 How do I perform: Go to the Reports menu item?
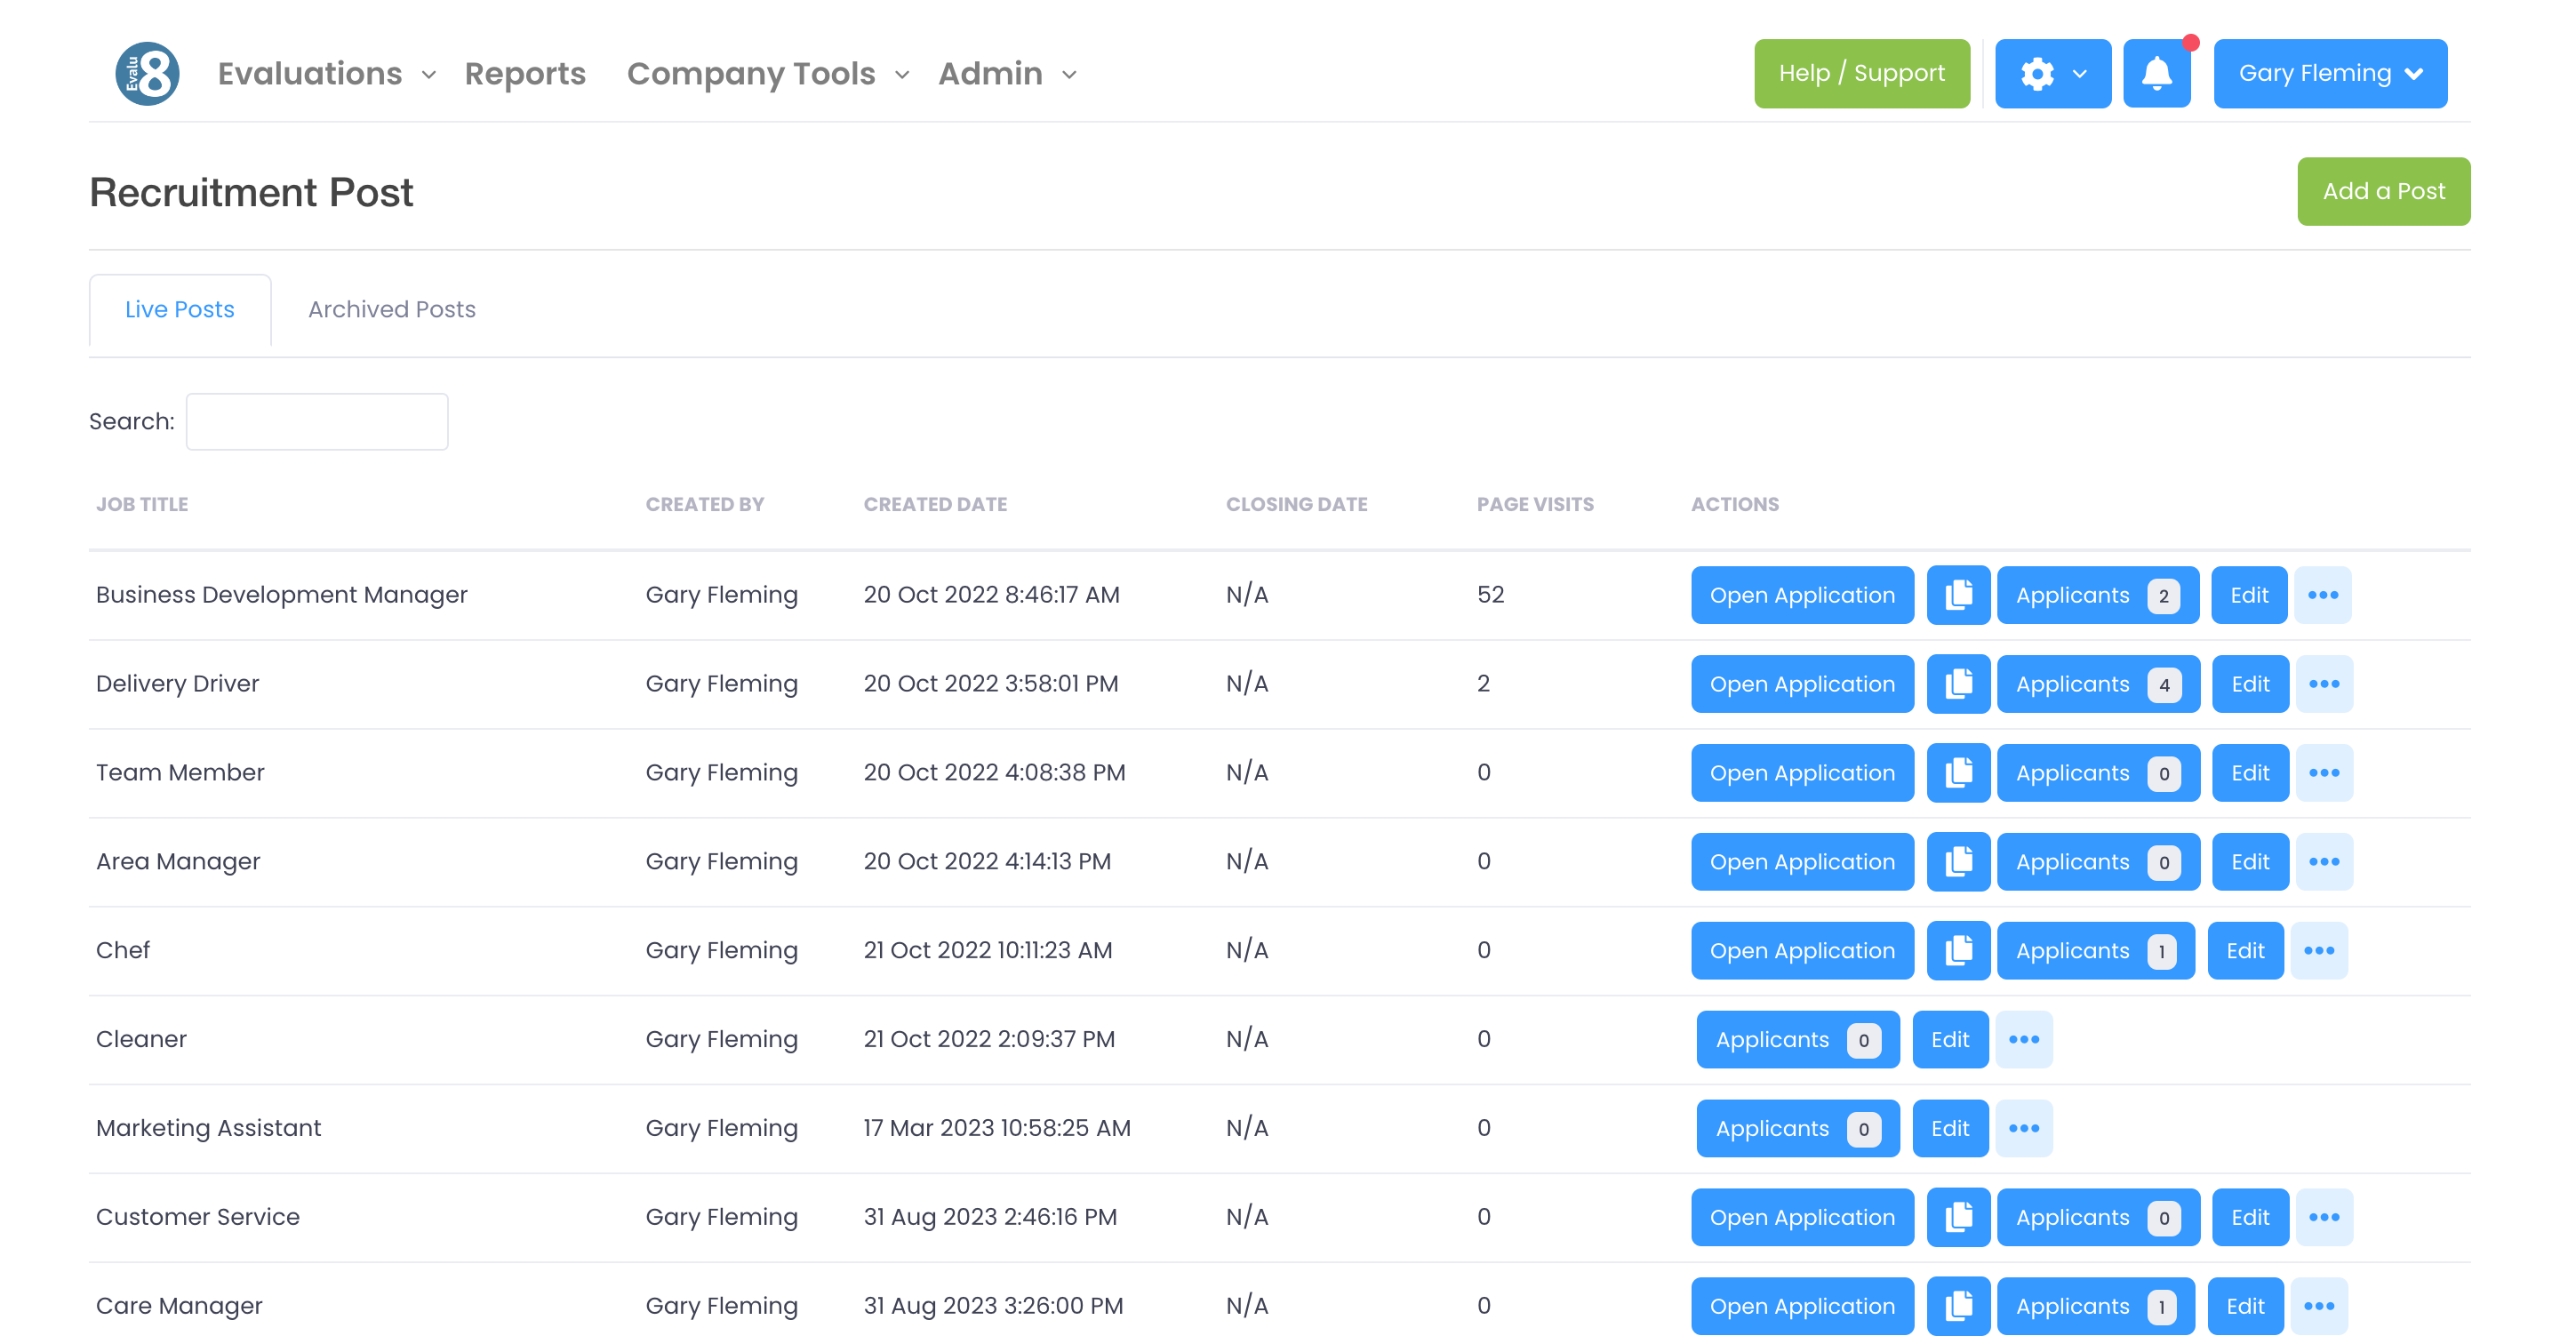pos(525,73)
